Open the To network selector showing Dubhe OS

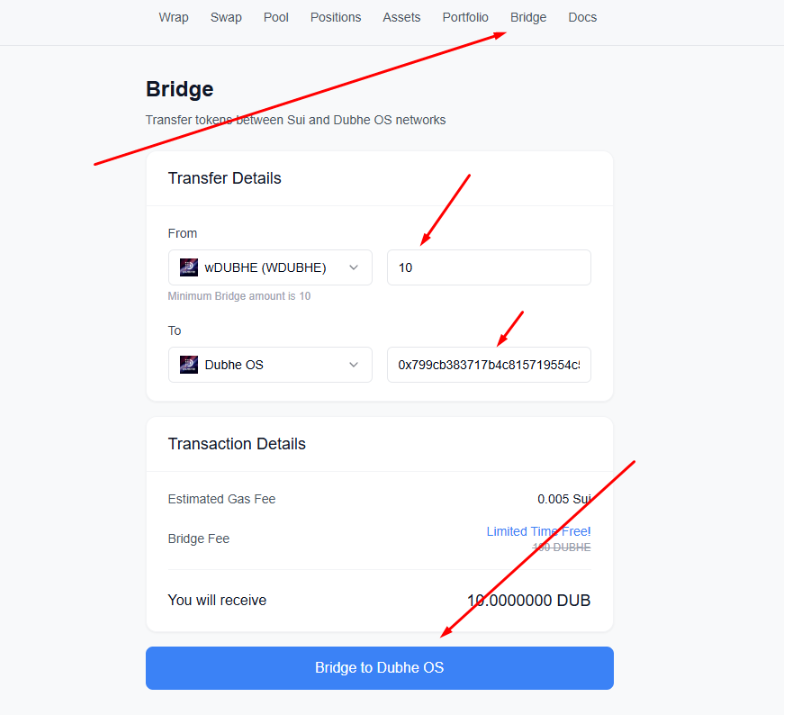point(270,365)
